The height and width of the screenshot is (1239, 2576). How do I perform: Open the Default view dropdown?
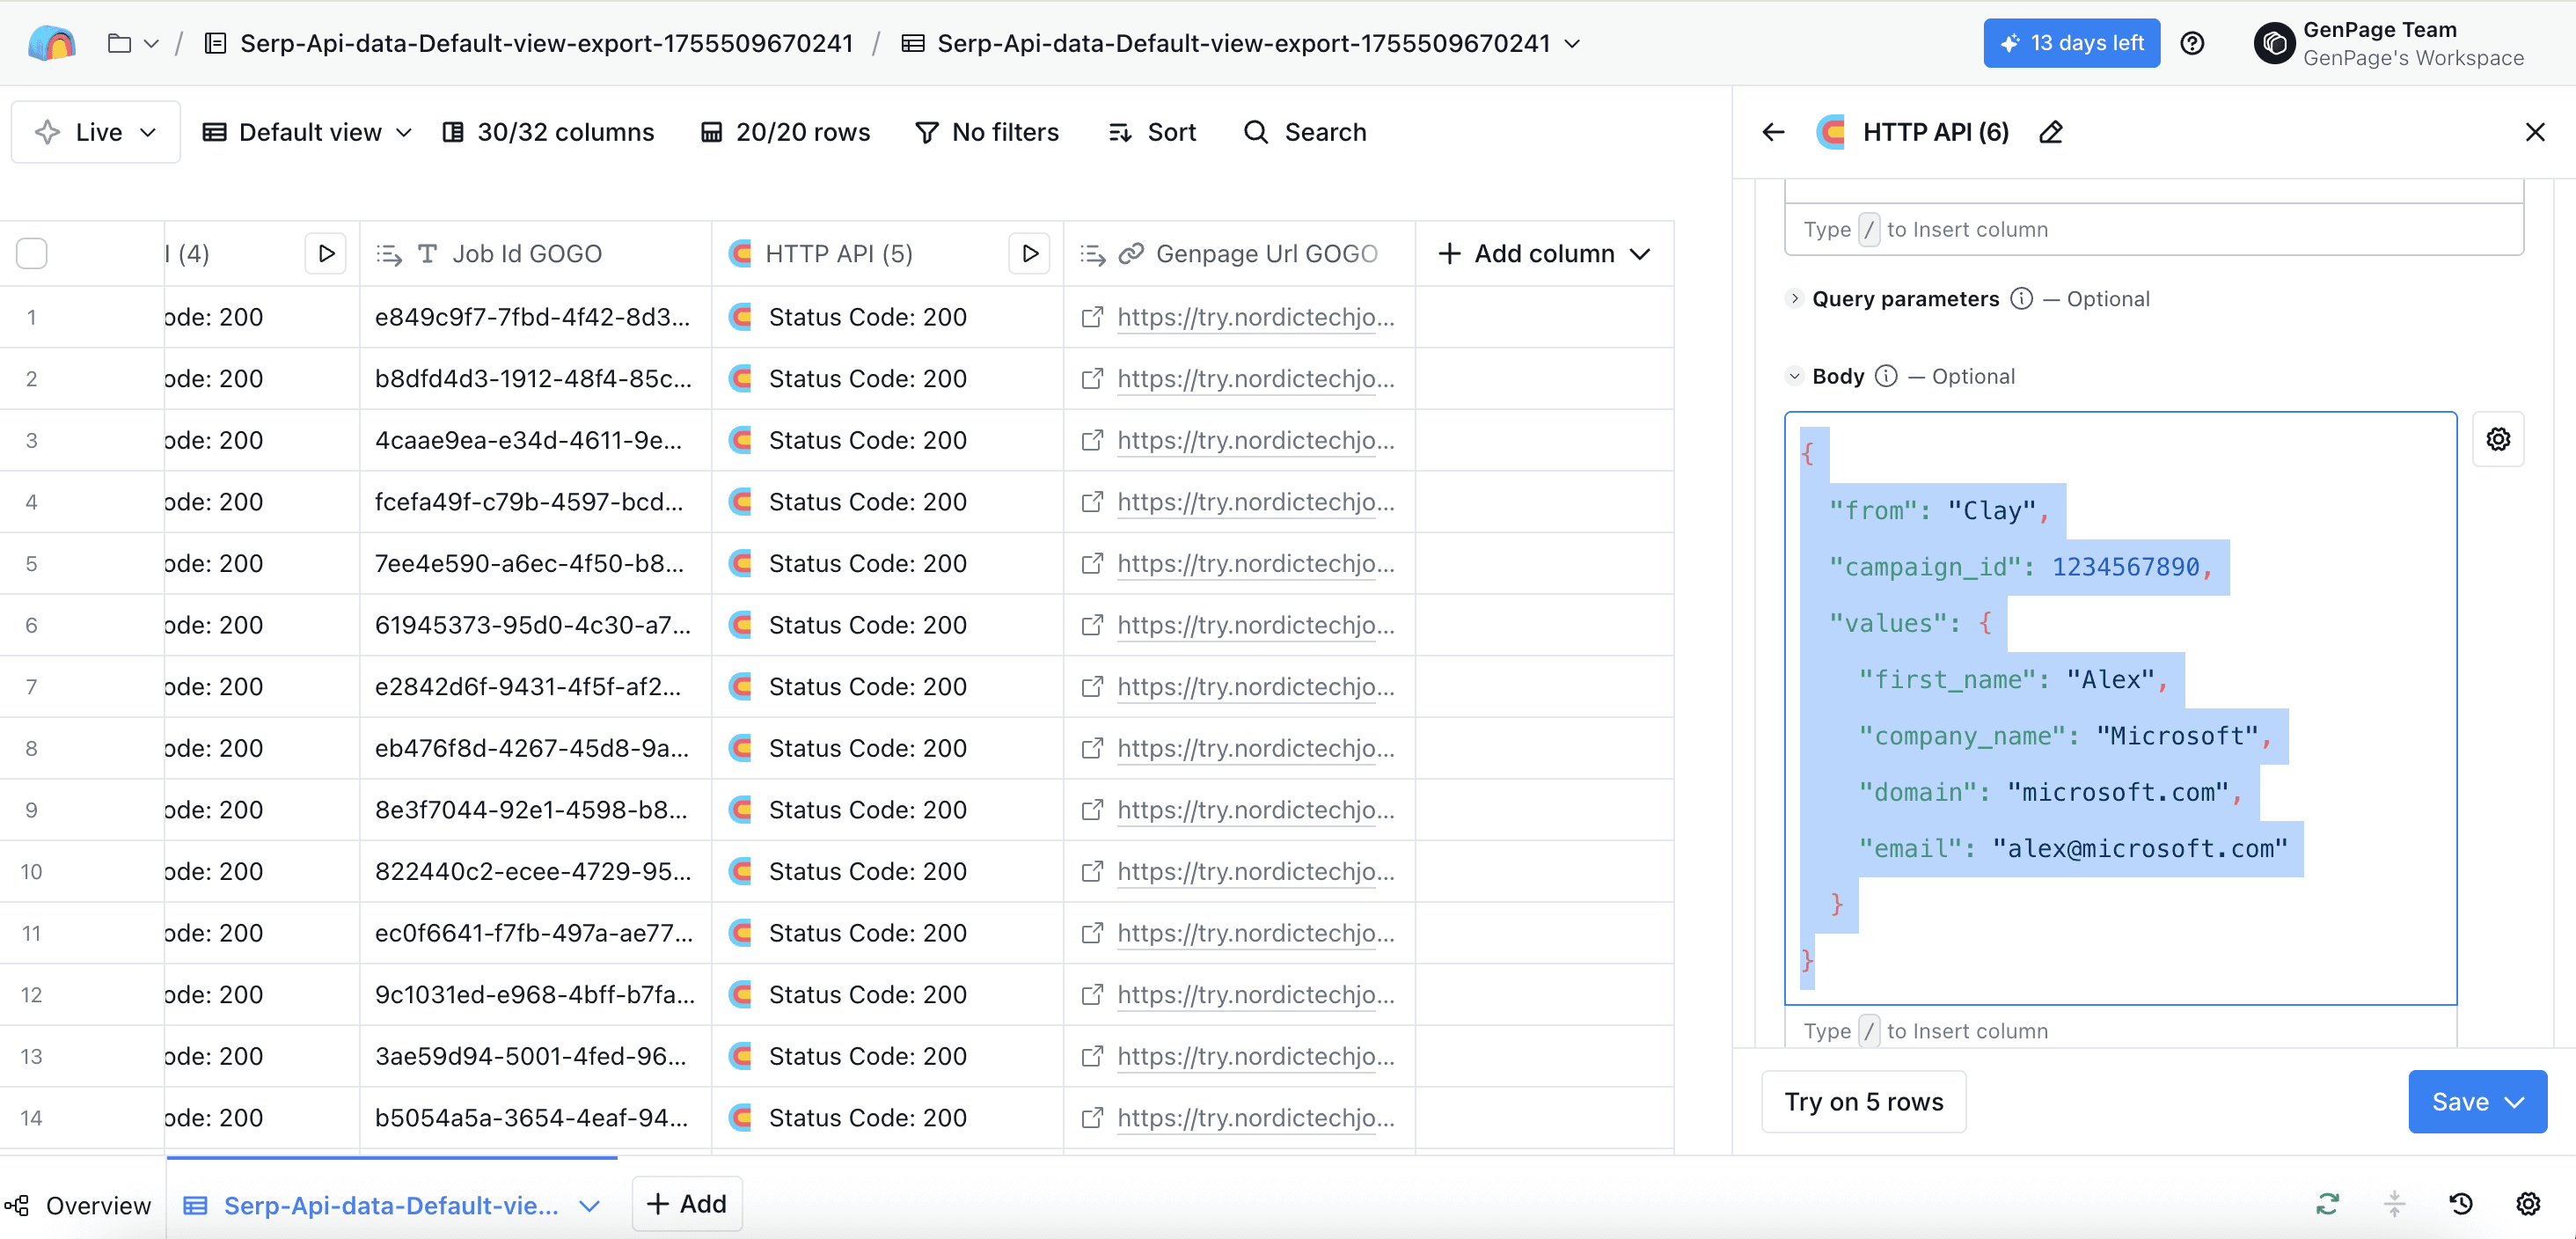tap(308, 132)
